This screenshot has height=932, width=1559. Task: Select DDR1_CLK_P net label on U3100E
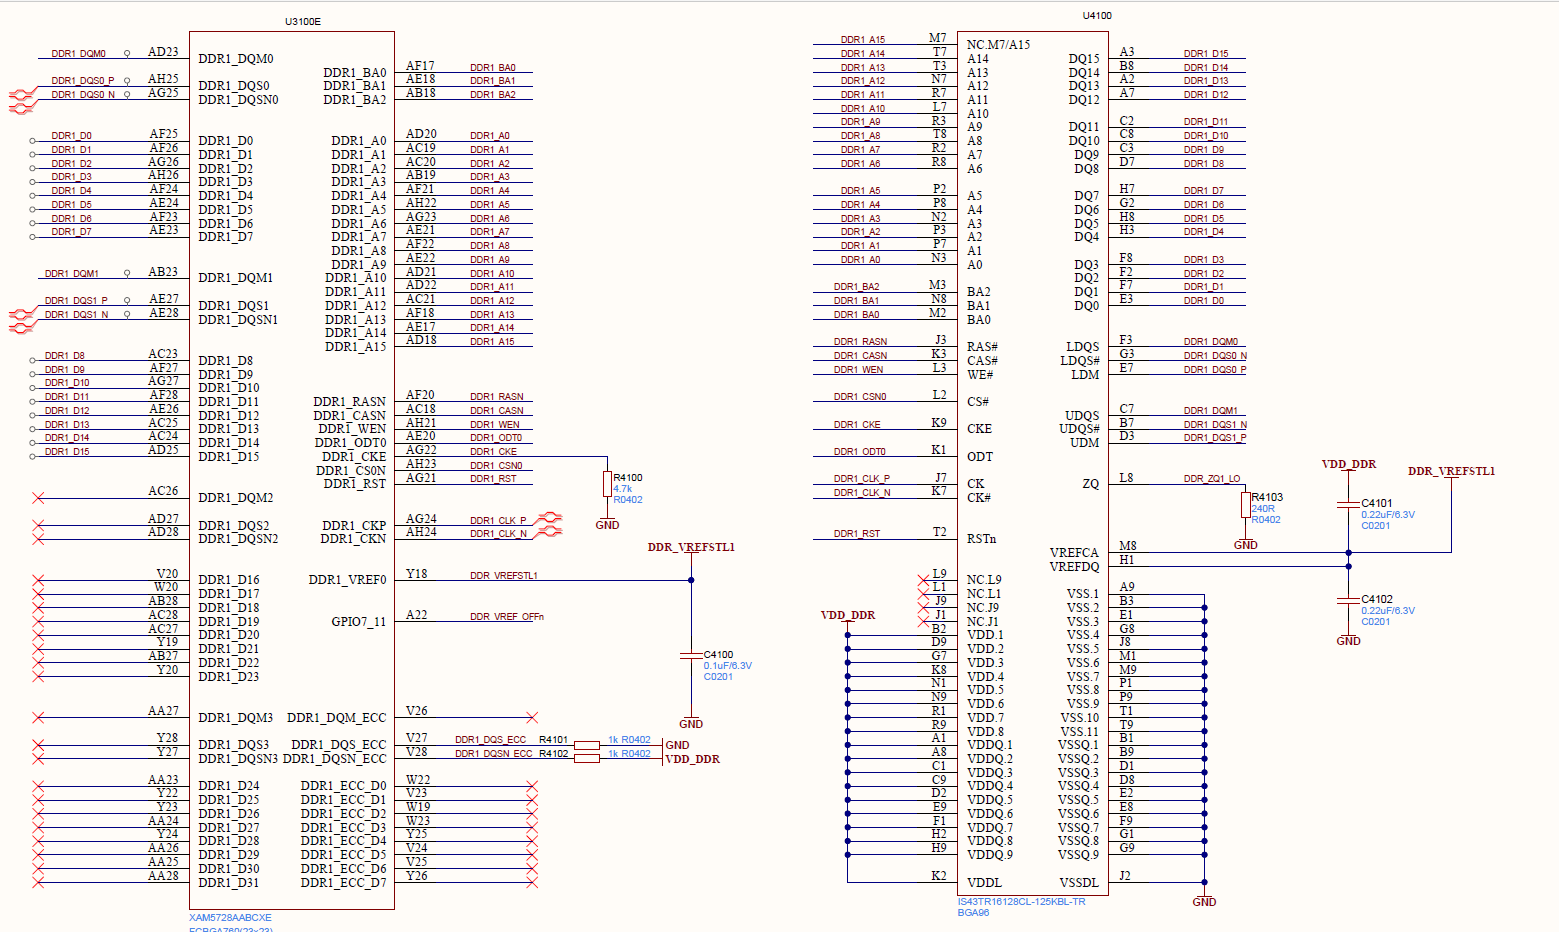click(x=498, y=520)
